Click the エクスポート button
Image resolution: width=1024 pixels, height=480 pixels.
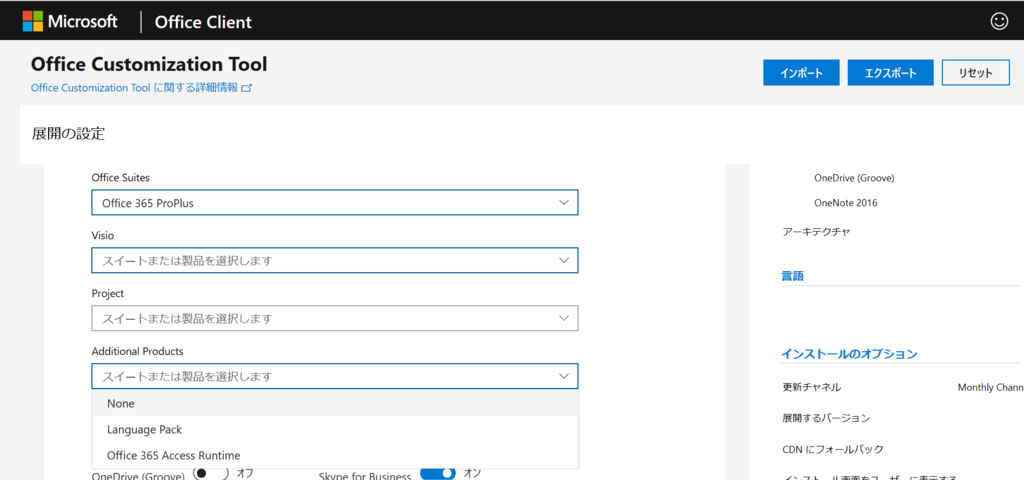[891, 72]
